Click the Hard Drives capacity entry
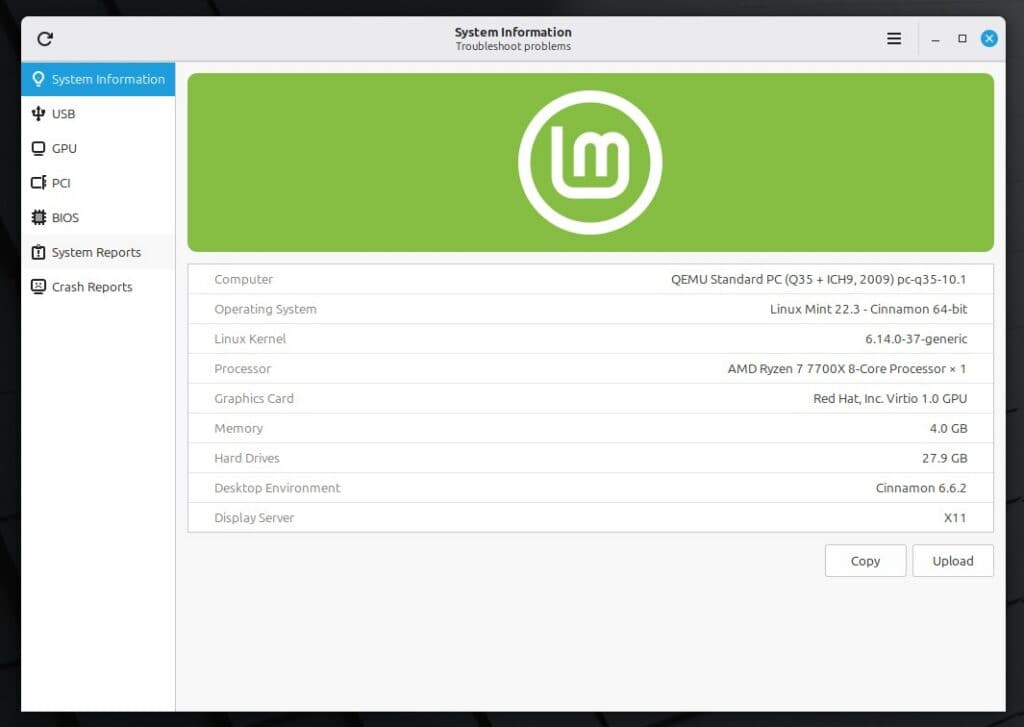This screenshot has height=727, width=1024. coord(590,458)
